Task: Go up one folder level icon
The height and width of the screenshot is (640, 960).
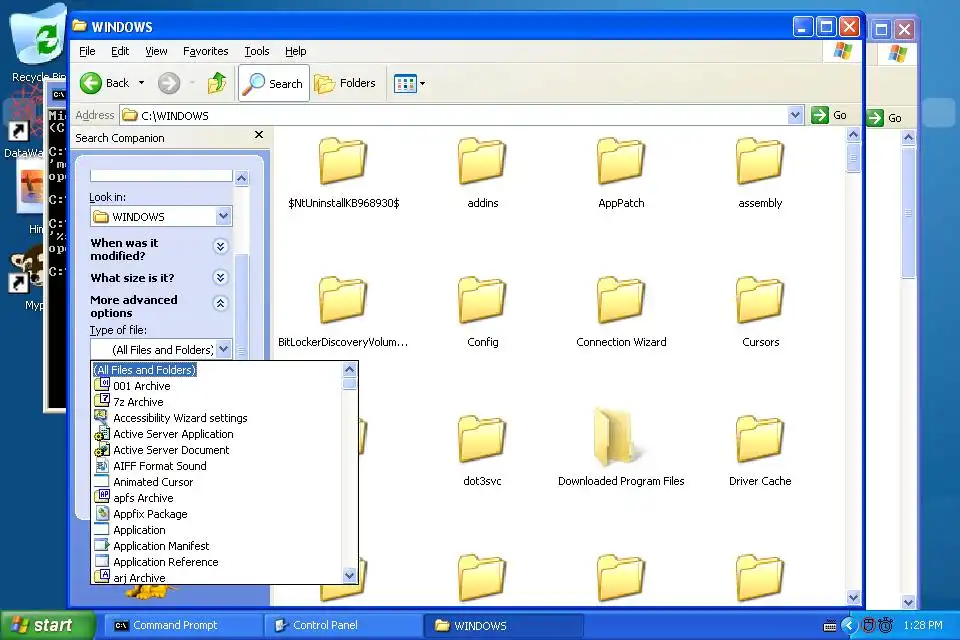Action: tap(217, 83)
